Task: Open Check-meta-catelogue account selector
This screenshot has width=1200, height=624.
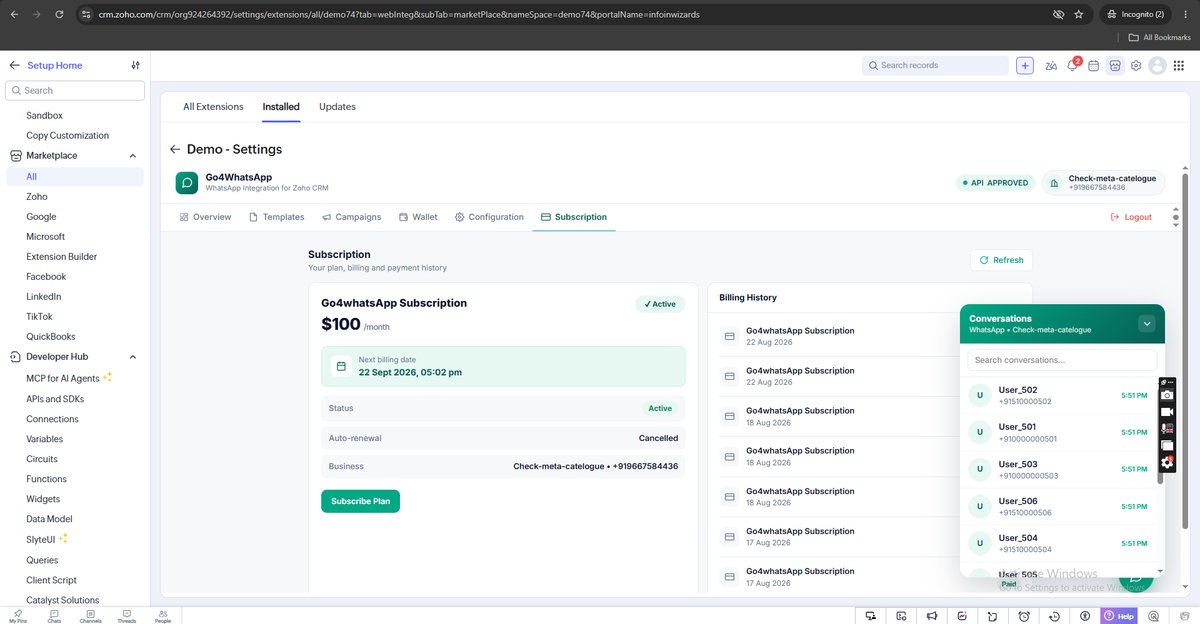Action: tap(1103, 183)
